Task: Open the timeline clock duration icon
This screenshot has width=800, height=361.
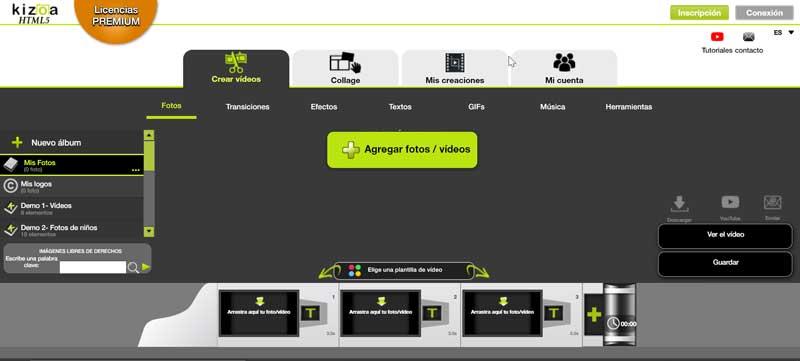Action: coord(613,323)
